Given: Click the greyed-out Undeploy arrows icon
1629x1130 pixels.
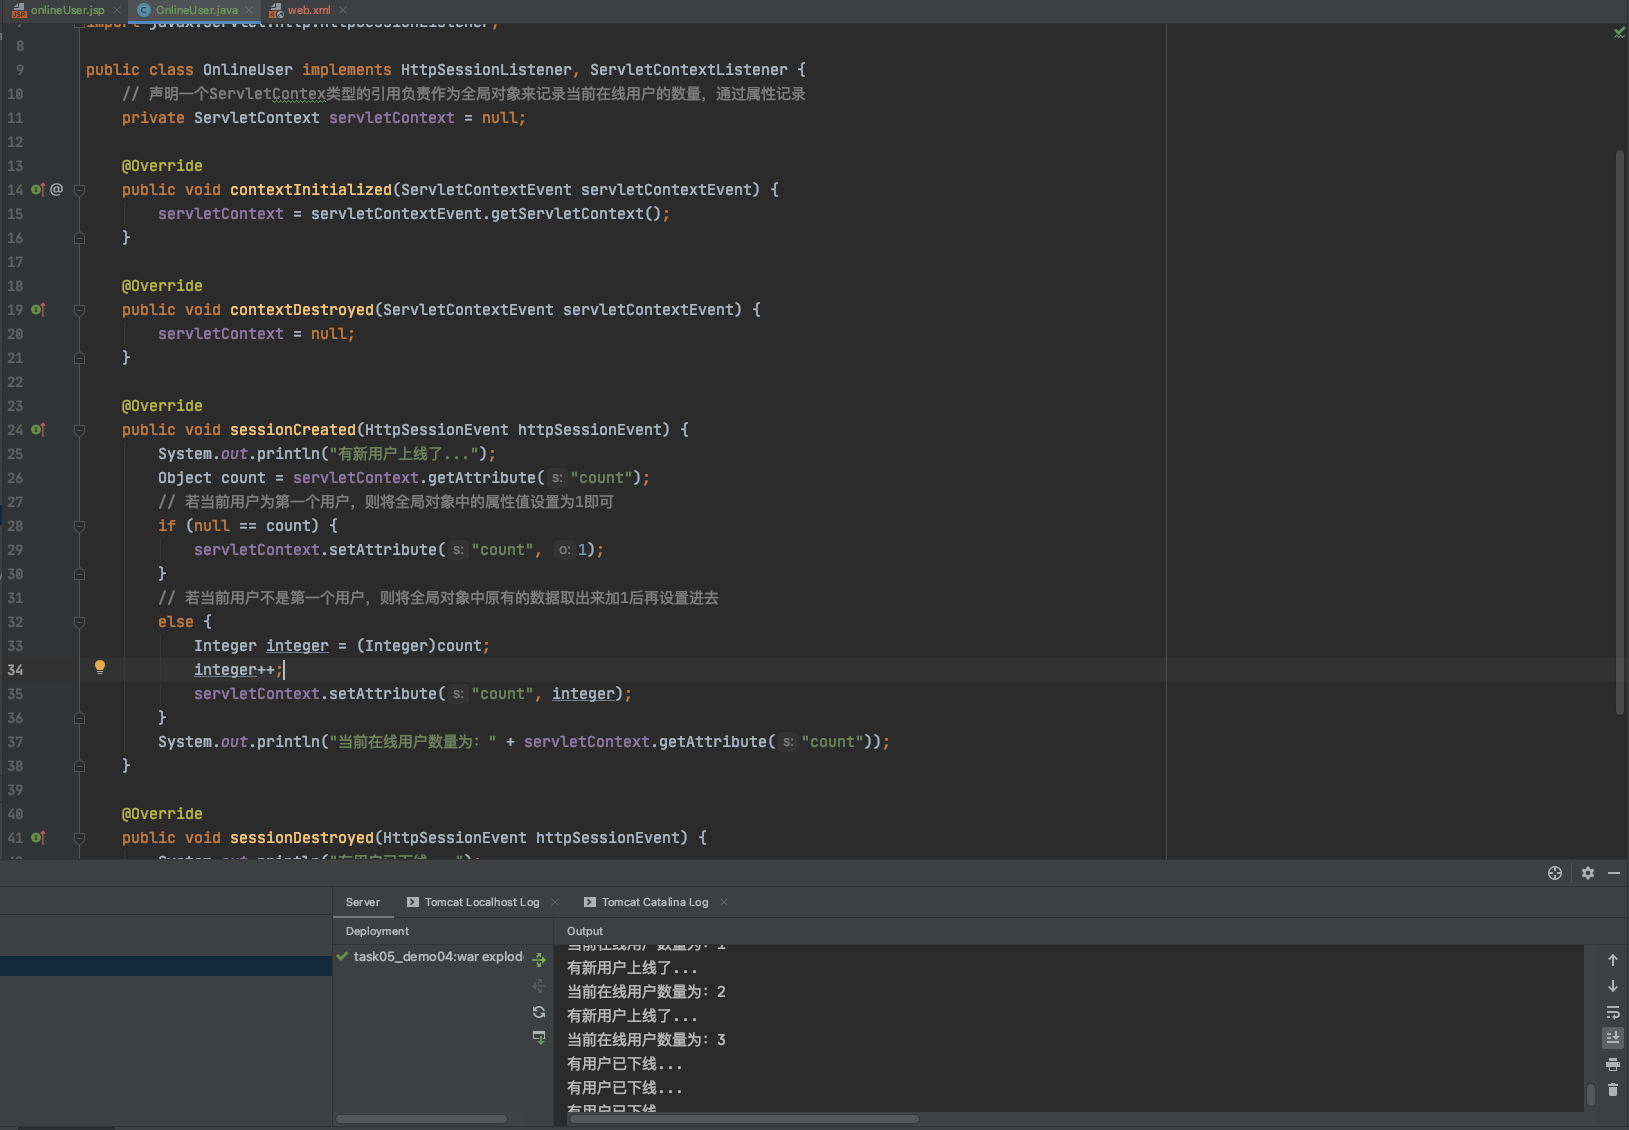Looking at the screenshot, I should (539, 986).
